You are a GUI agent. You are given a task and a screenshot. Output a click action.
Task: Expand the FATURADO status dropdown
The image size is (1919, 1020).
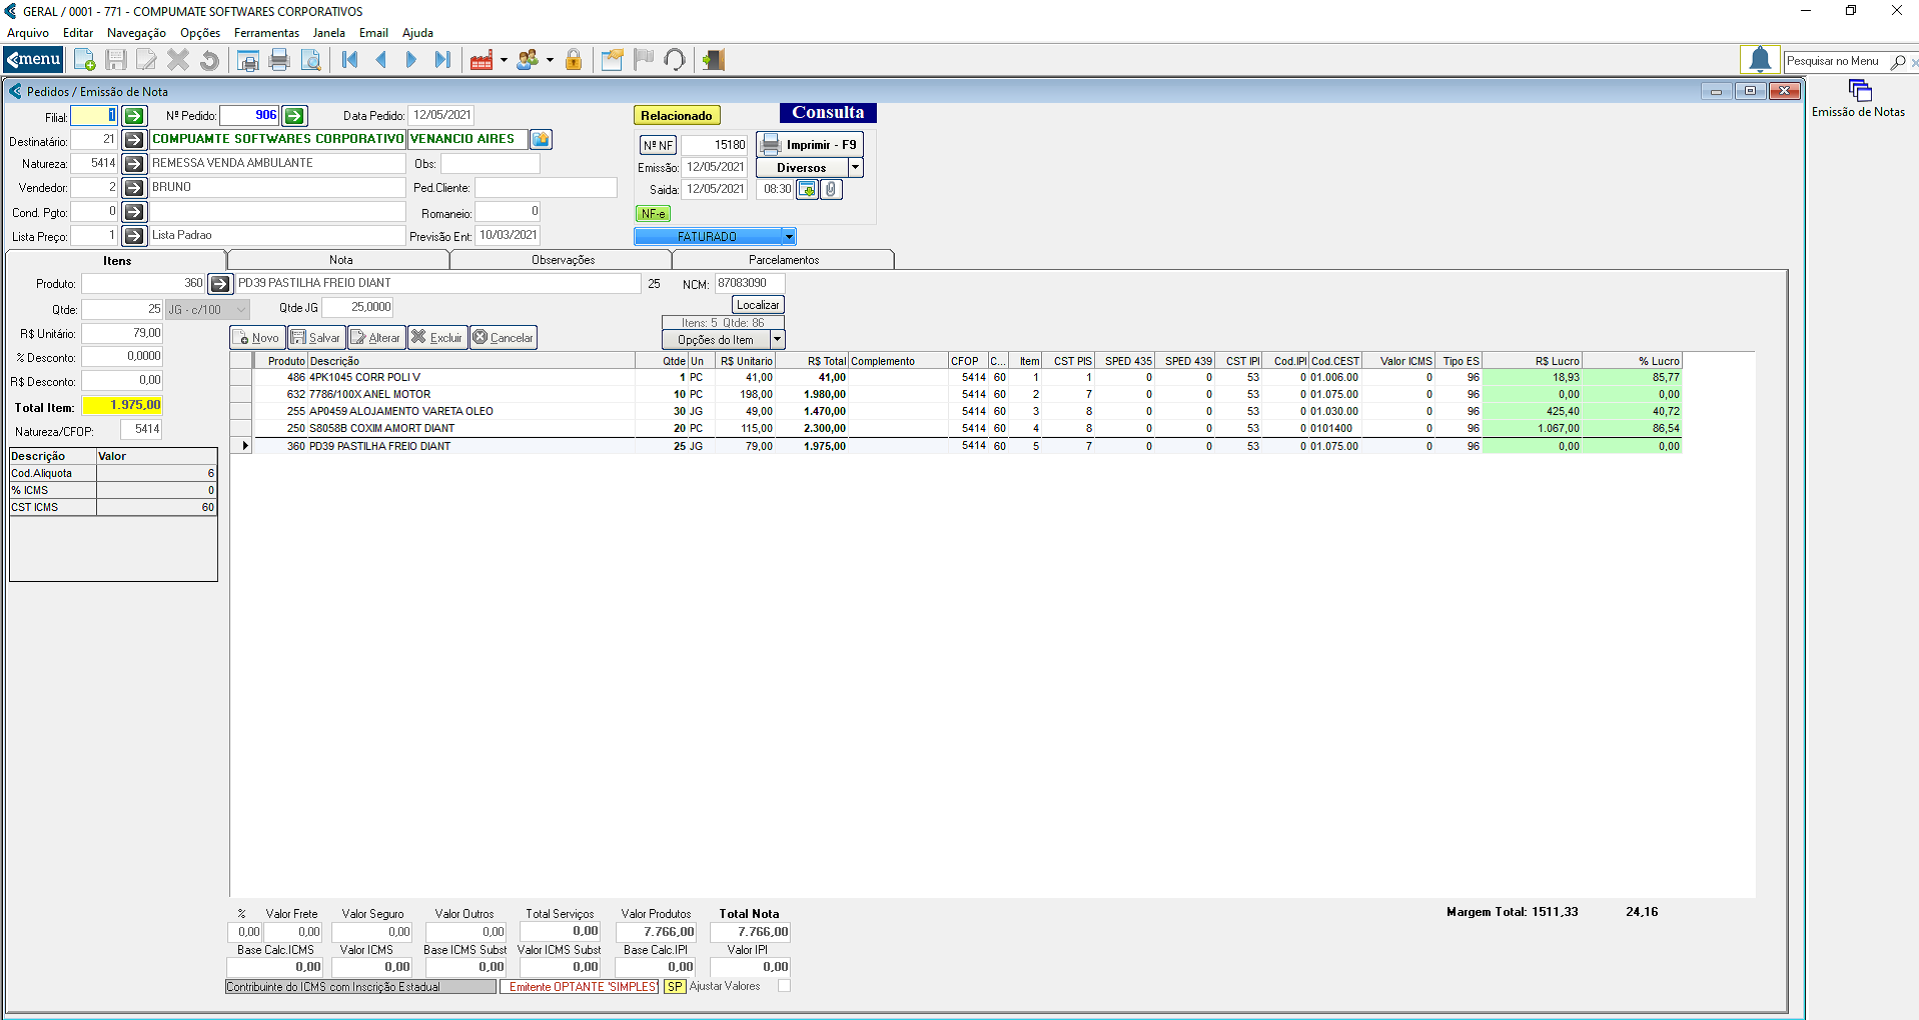click(789, 237)
